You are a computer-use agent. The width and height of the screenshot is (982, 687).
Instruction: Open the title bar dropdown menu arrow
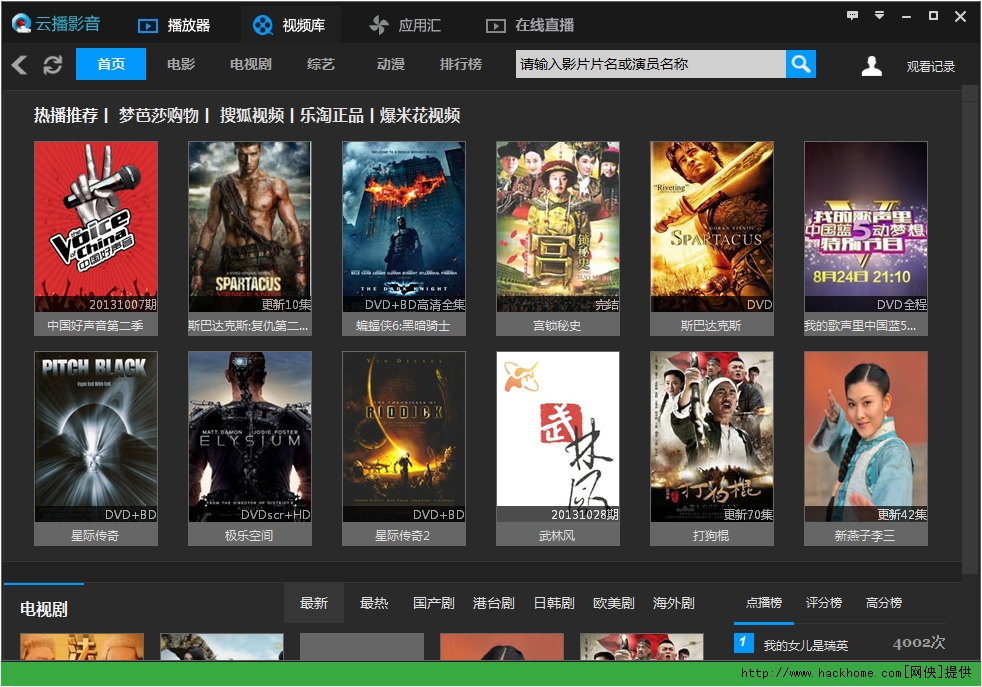[879, 15]
